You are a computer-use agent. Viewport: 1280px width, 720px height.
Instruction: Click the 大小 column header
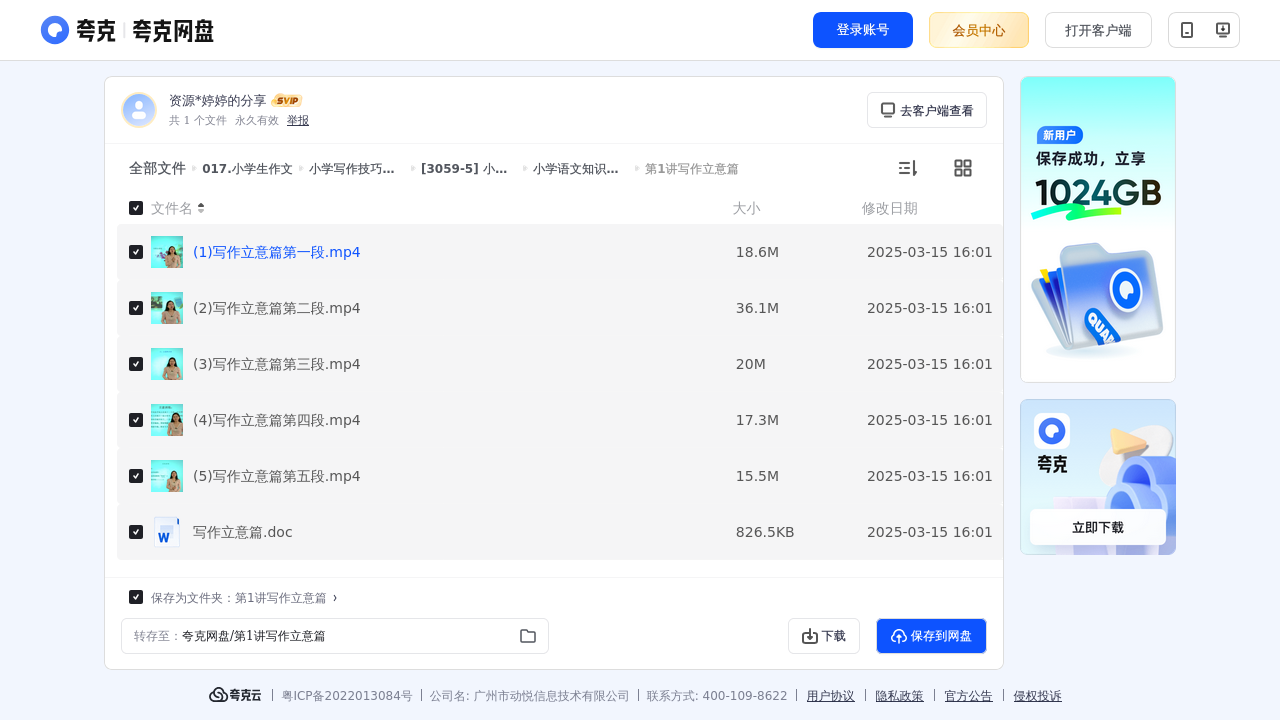coord(746,208)
